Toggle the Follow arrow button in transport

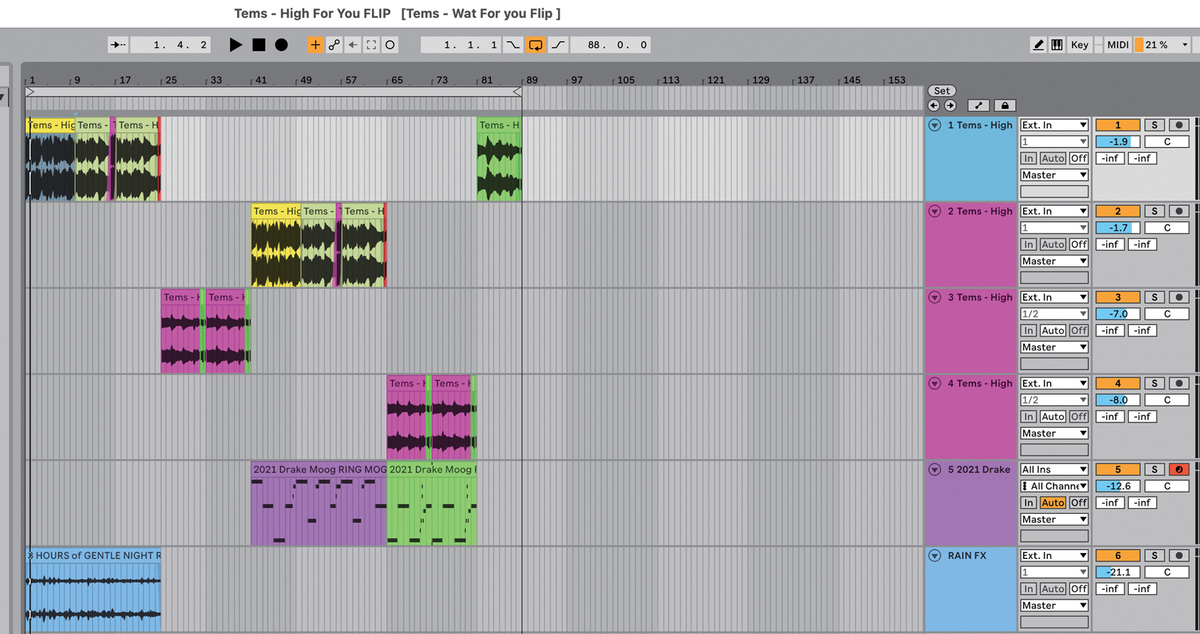pyautogui.click(x=118, y=45)
